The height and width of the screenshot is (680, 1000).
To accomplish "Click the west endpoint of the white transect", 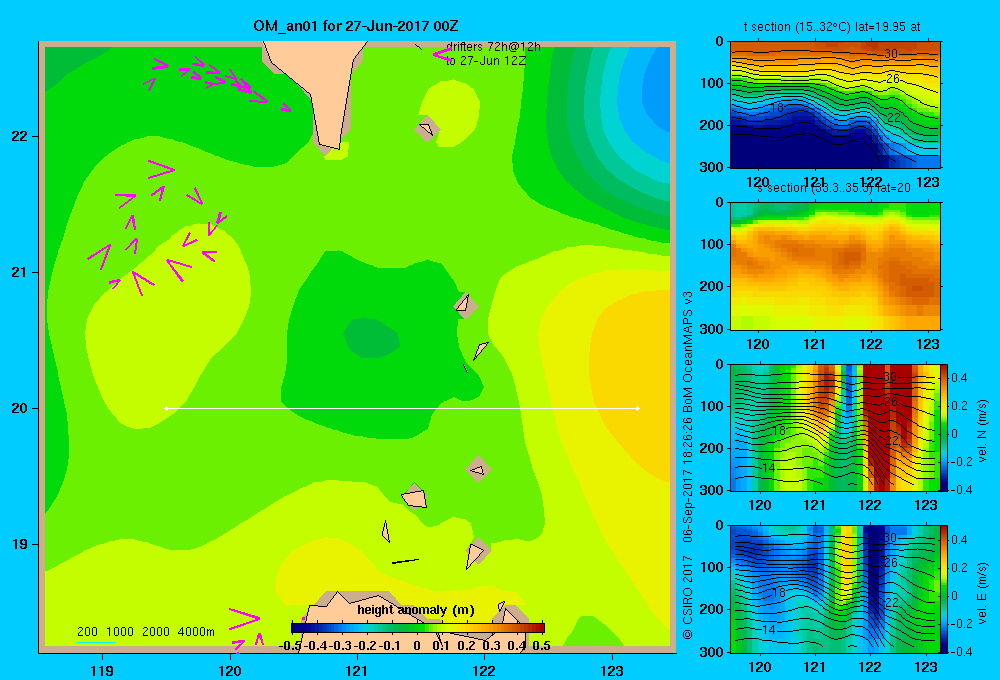I will click(x=166, y=408).
